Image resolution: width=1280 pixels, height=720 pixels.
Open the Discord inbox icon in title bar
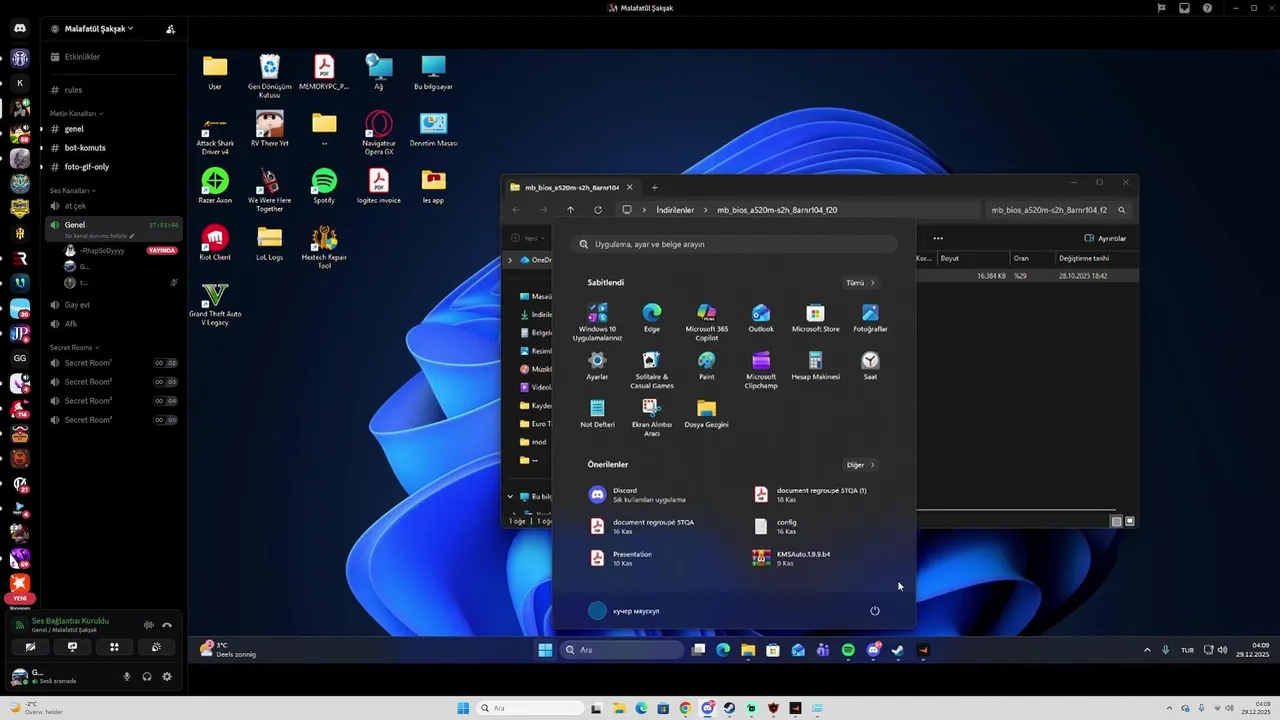[1184, 8]
